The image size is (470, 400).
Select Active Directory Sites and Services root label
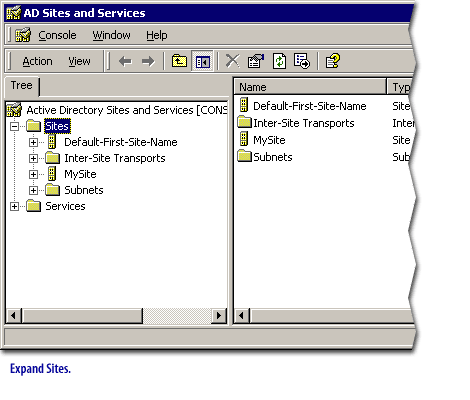click(x=127, y=110)
